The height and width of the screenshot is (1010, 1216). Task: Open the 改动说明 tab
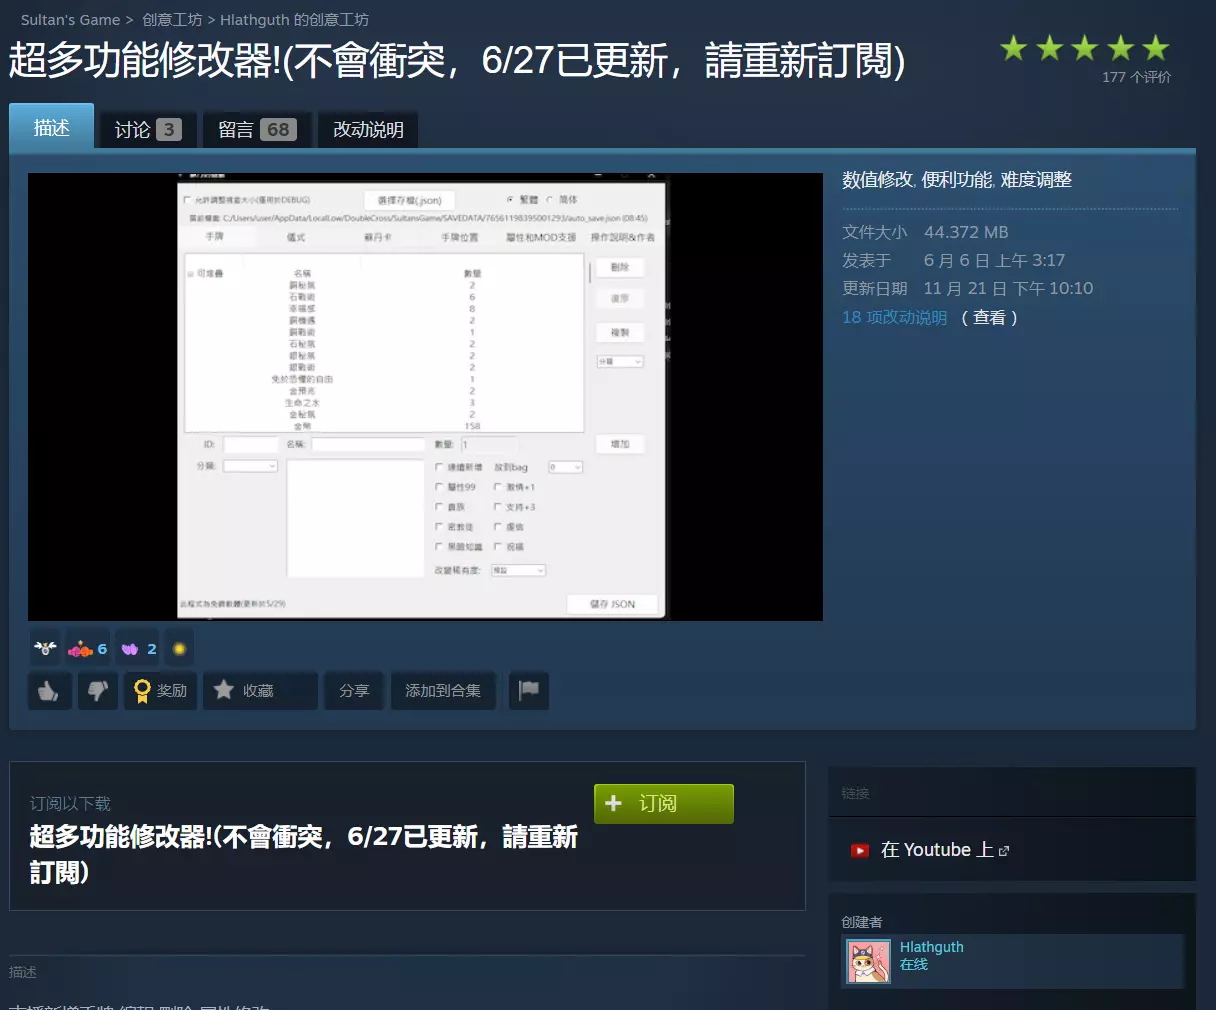368,130
